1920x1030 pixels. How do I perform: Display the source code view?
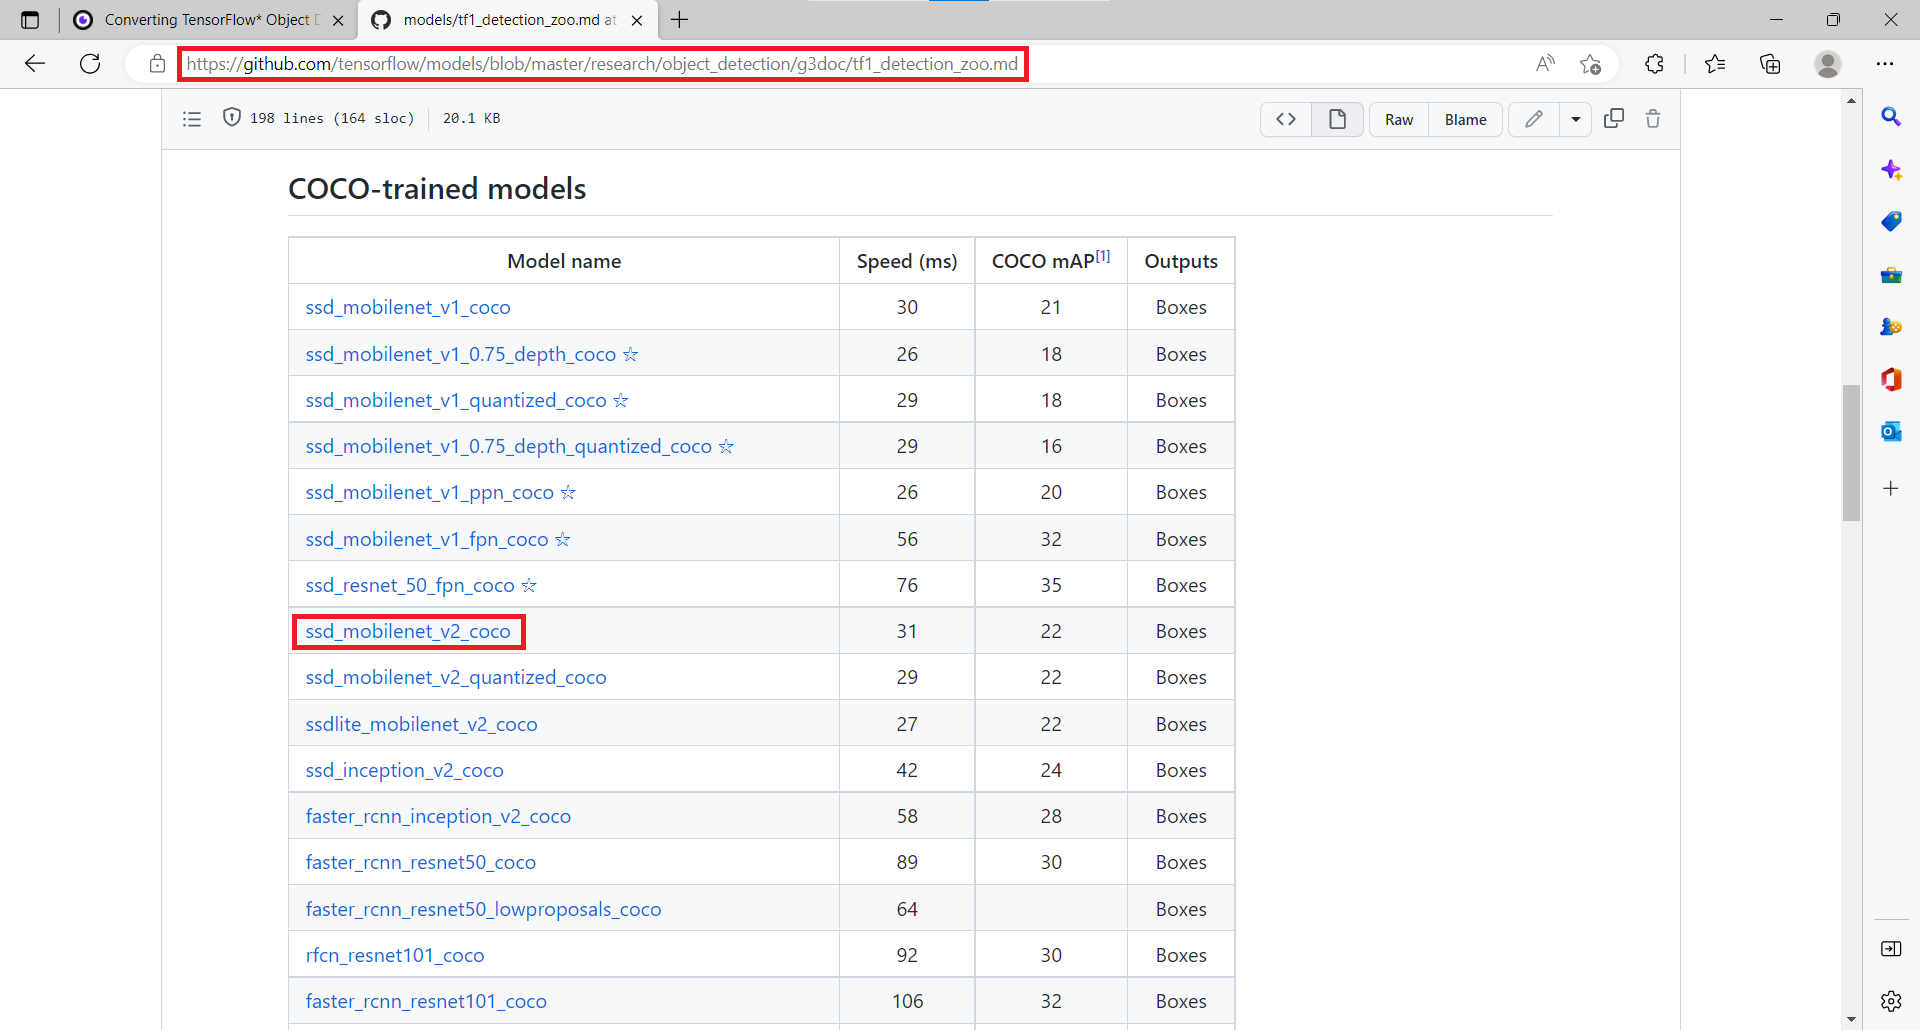[x=1286, y=119]
